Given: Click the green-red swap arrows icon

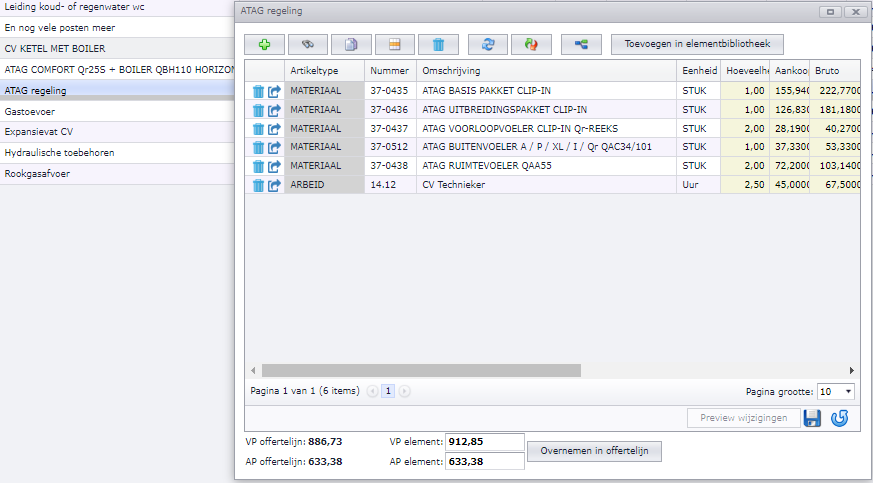Looking at the screenshot, I should coord(531,45).
